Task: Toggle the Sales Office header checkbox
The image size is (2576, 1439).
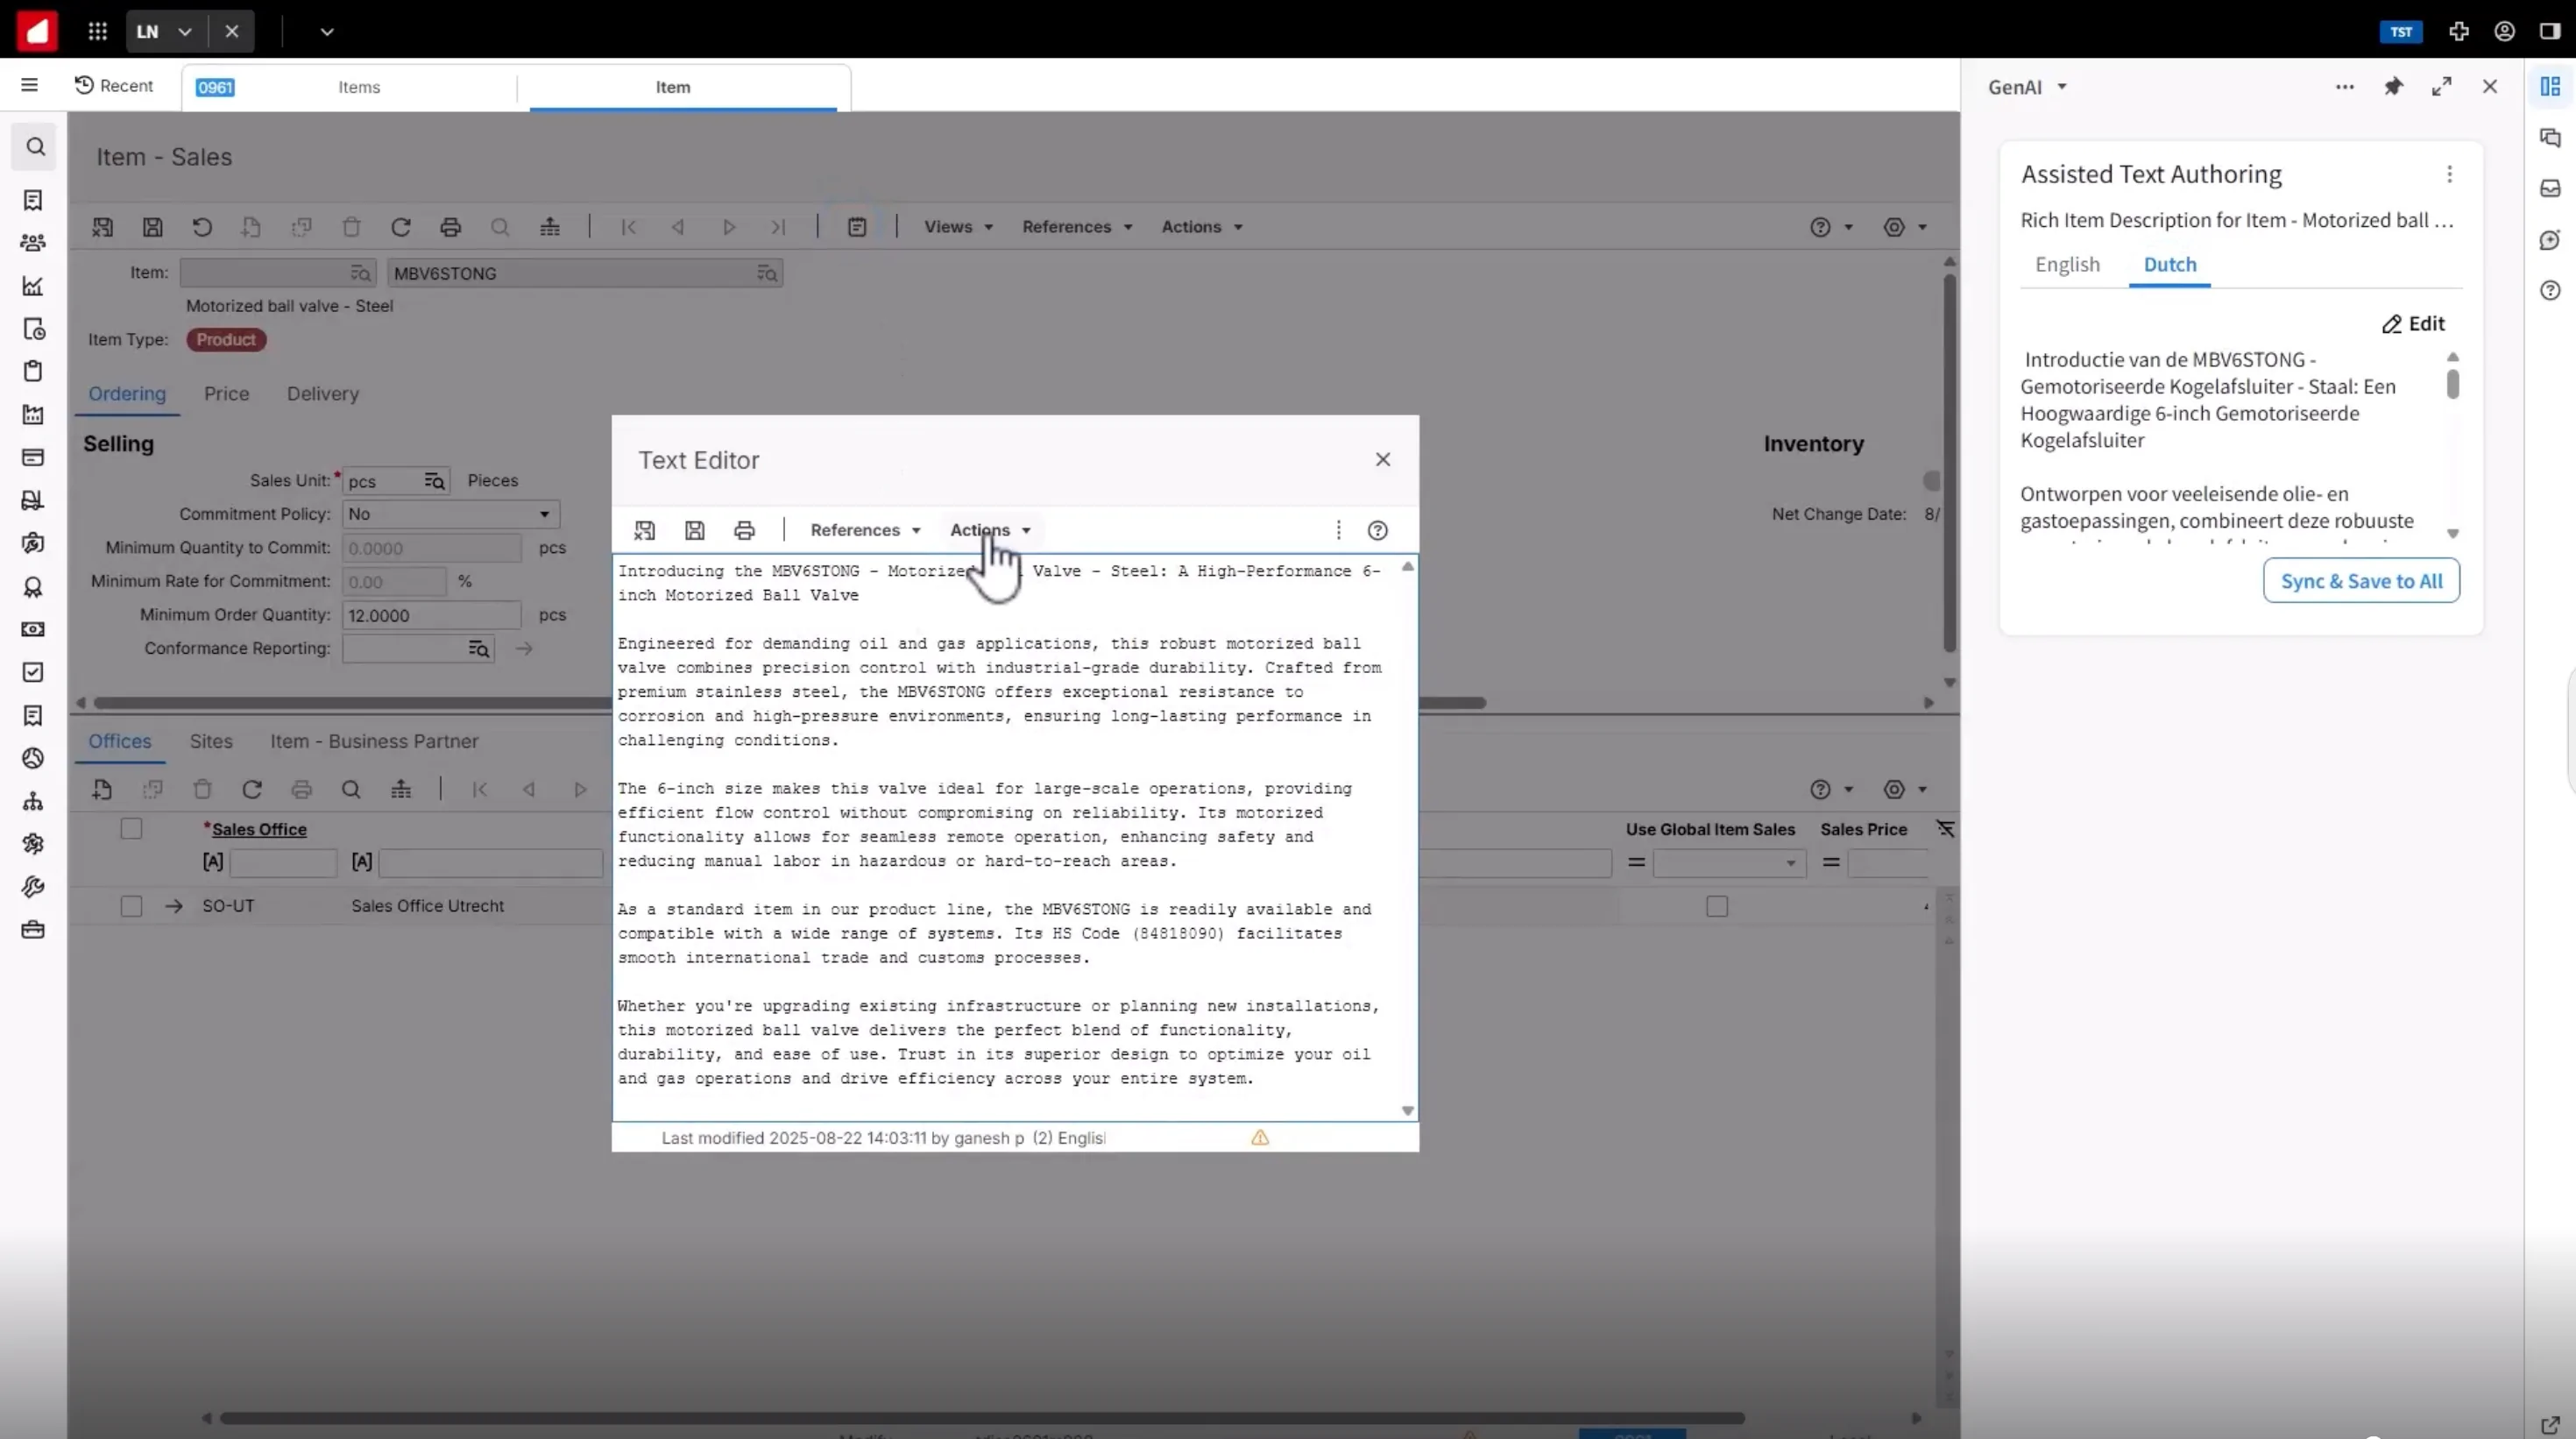Action: 131,829
